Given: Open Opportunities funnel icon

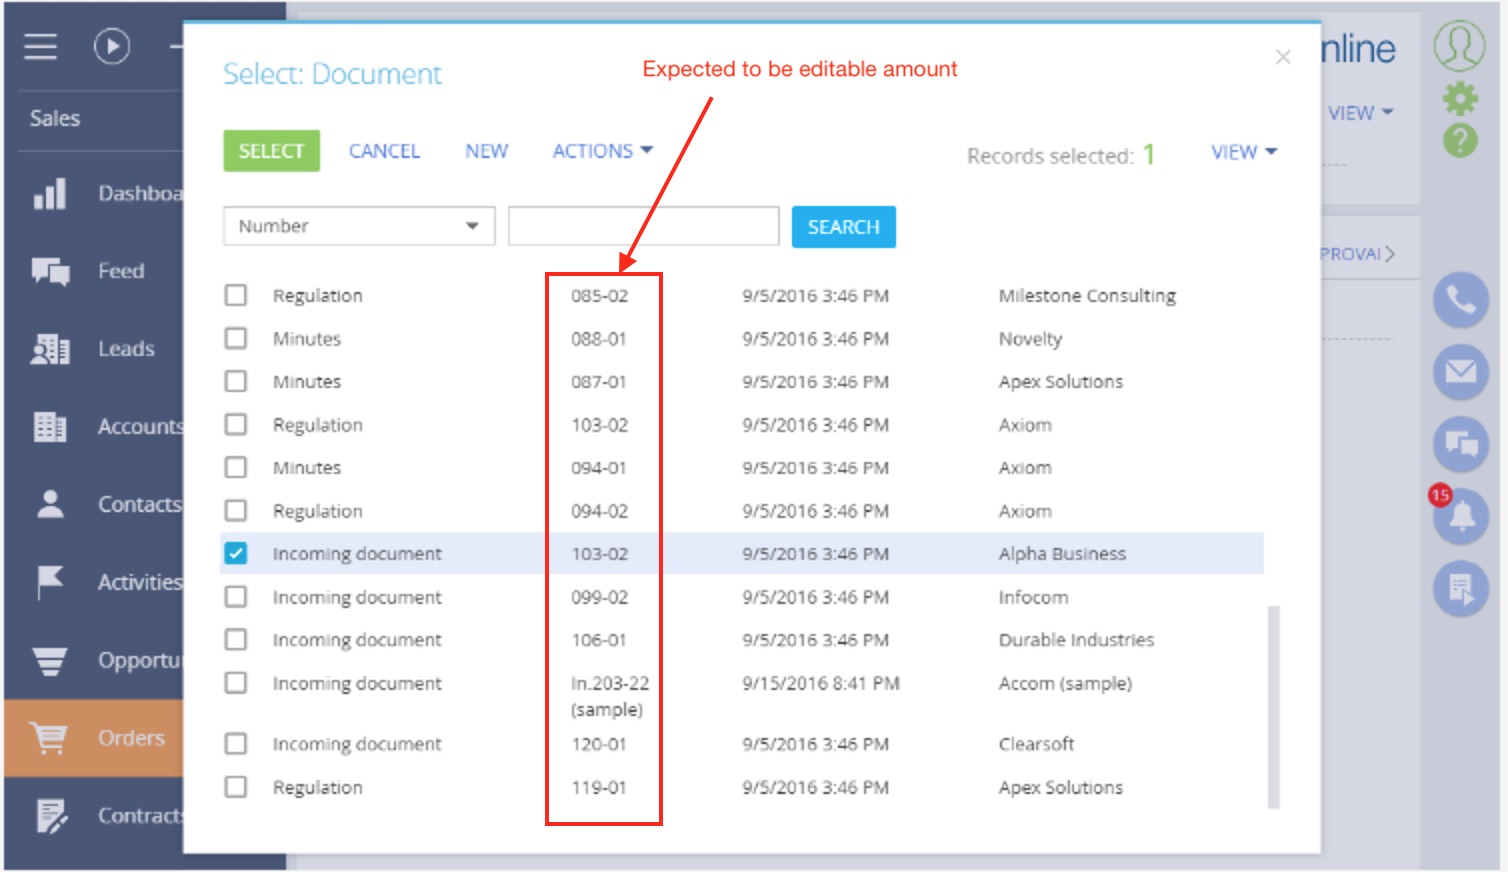Looking at the screenshot, I should 50,660.
